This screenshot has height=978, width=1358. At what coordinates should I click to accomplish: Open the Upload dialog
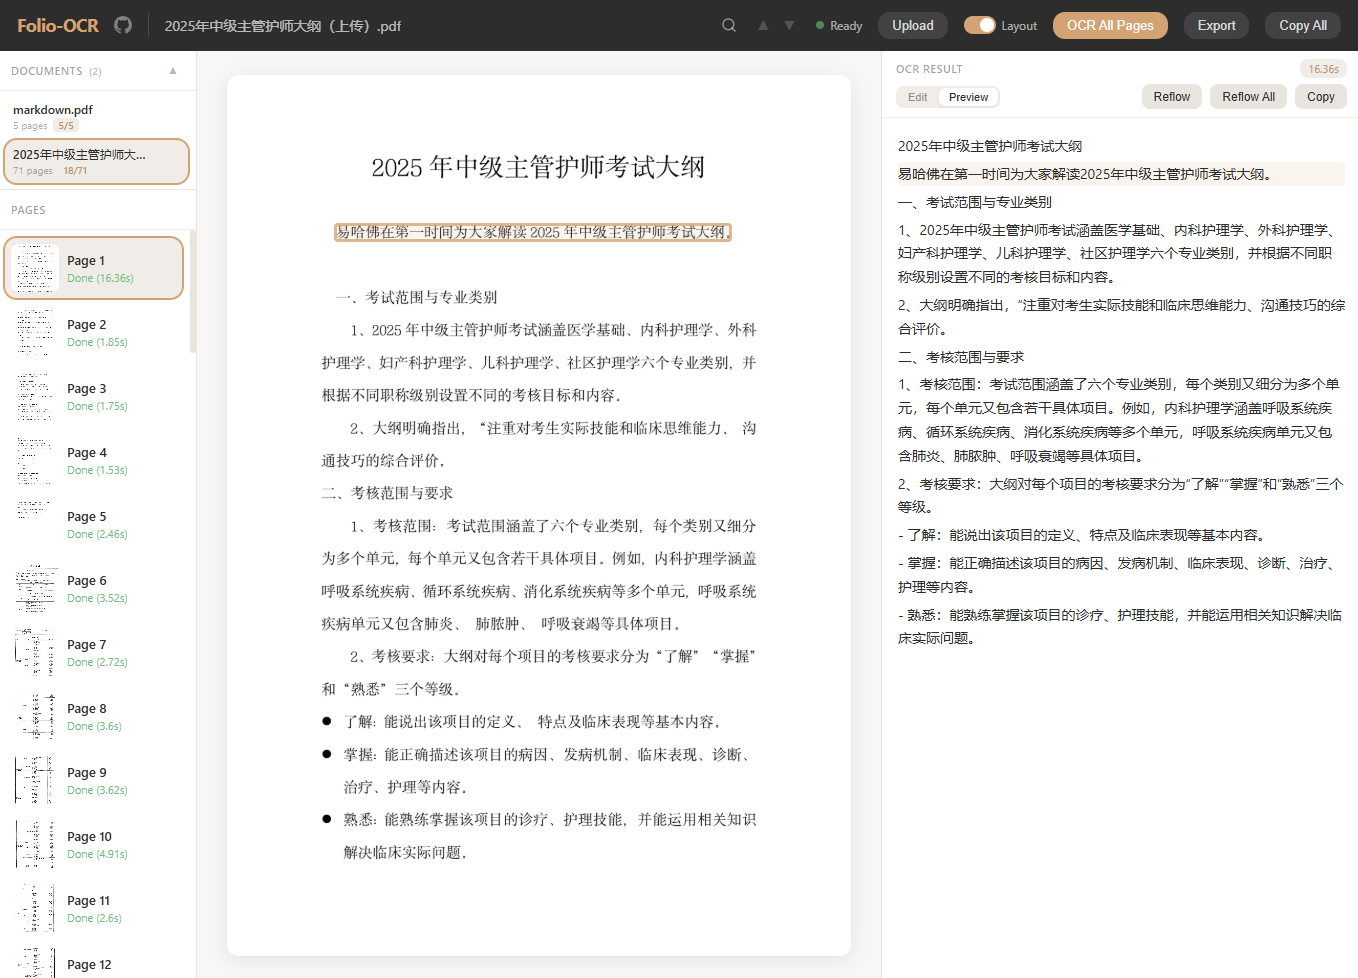pos(912,25)
